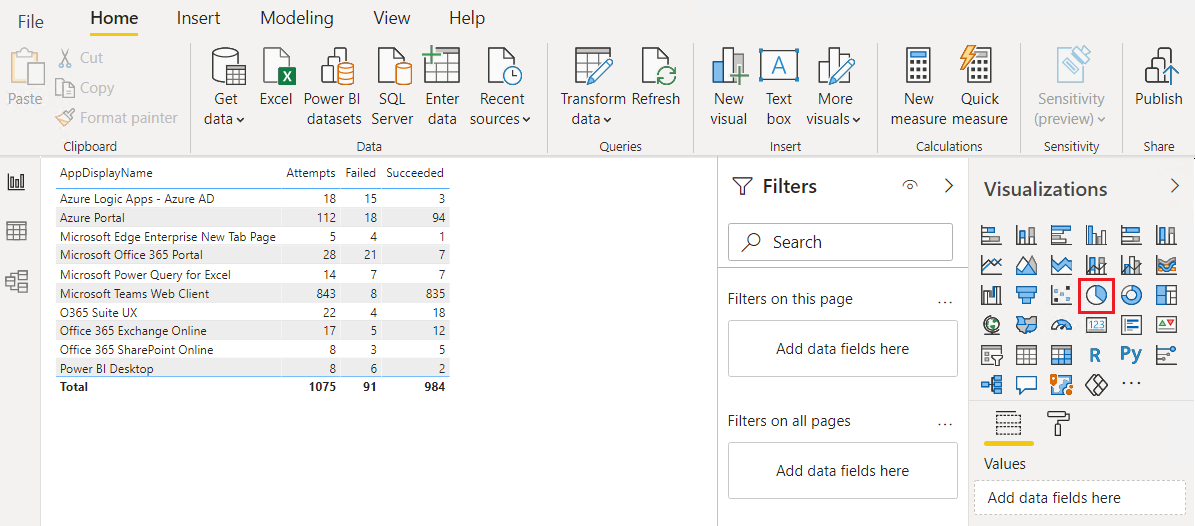The image size is (1195, 526).
Task: Open Filters on this page options menu
Action: [x=945, y=300]
